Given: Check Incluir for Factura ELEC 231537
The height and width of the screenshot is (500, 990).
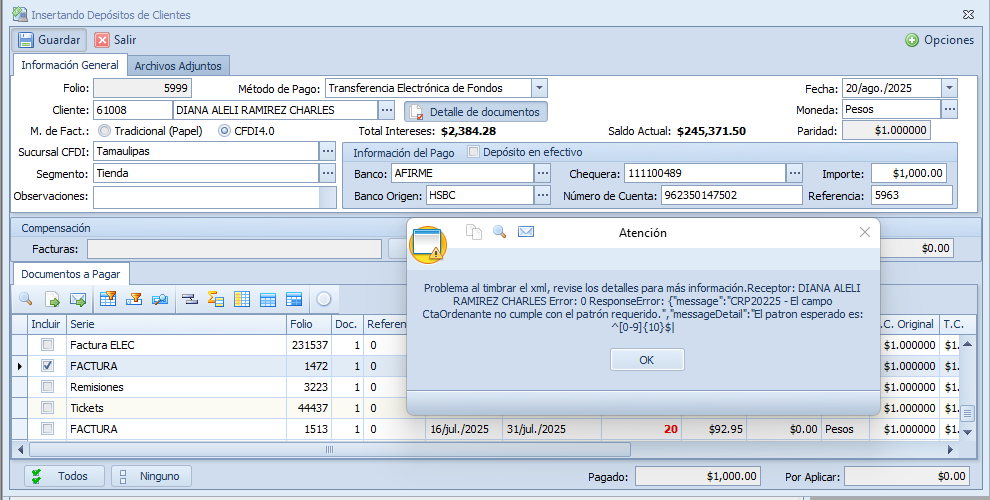Looking at the screenshot, I should coord(47,345).
